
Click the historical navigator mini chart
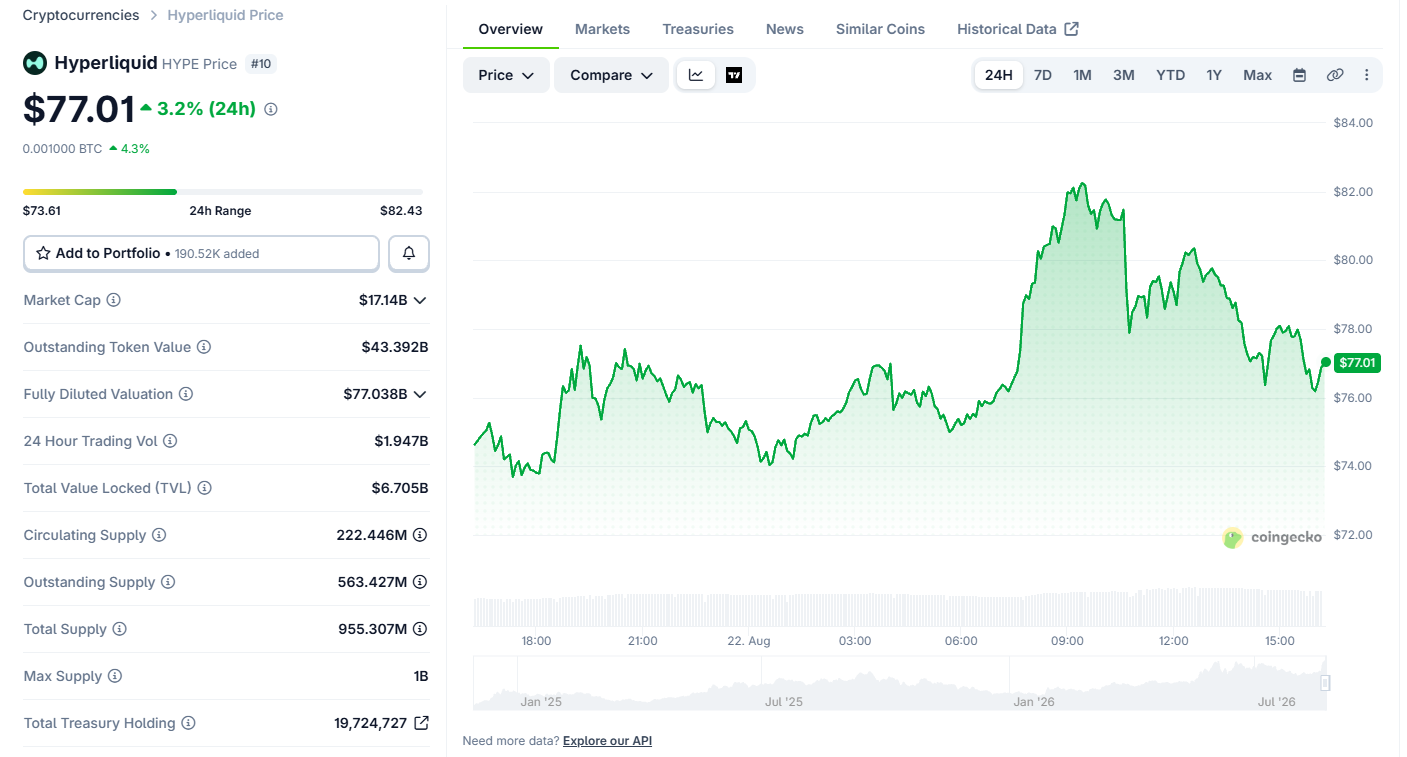(x=900, y=683)
